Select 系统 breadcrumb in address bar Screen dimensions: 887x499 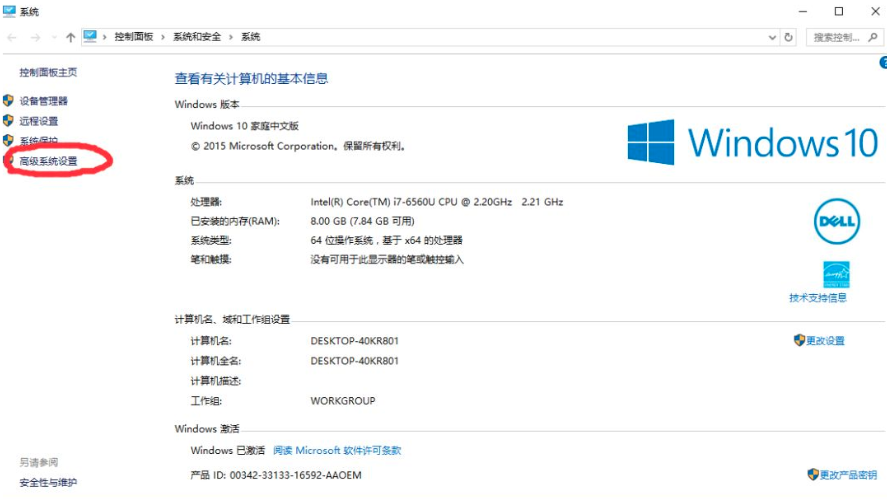pos(251,37)
